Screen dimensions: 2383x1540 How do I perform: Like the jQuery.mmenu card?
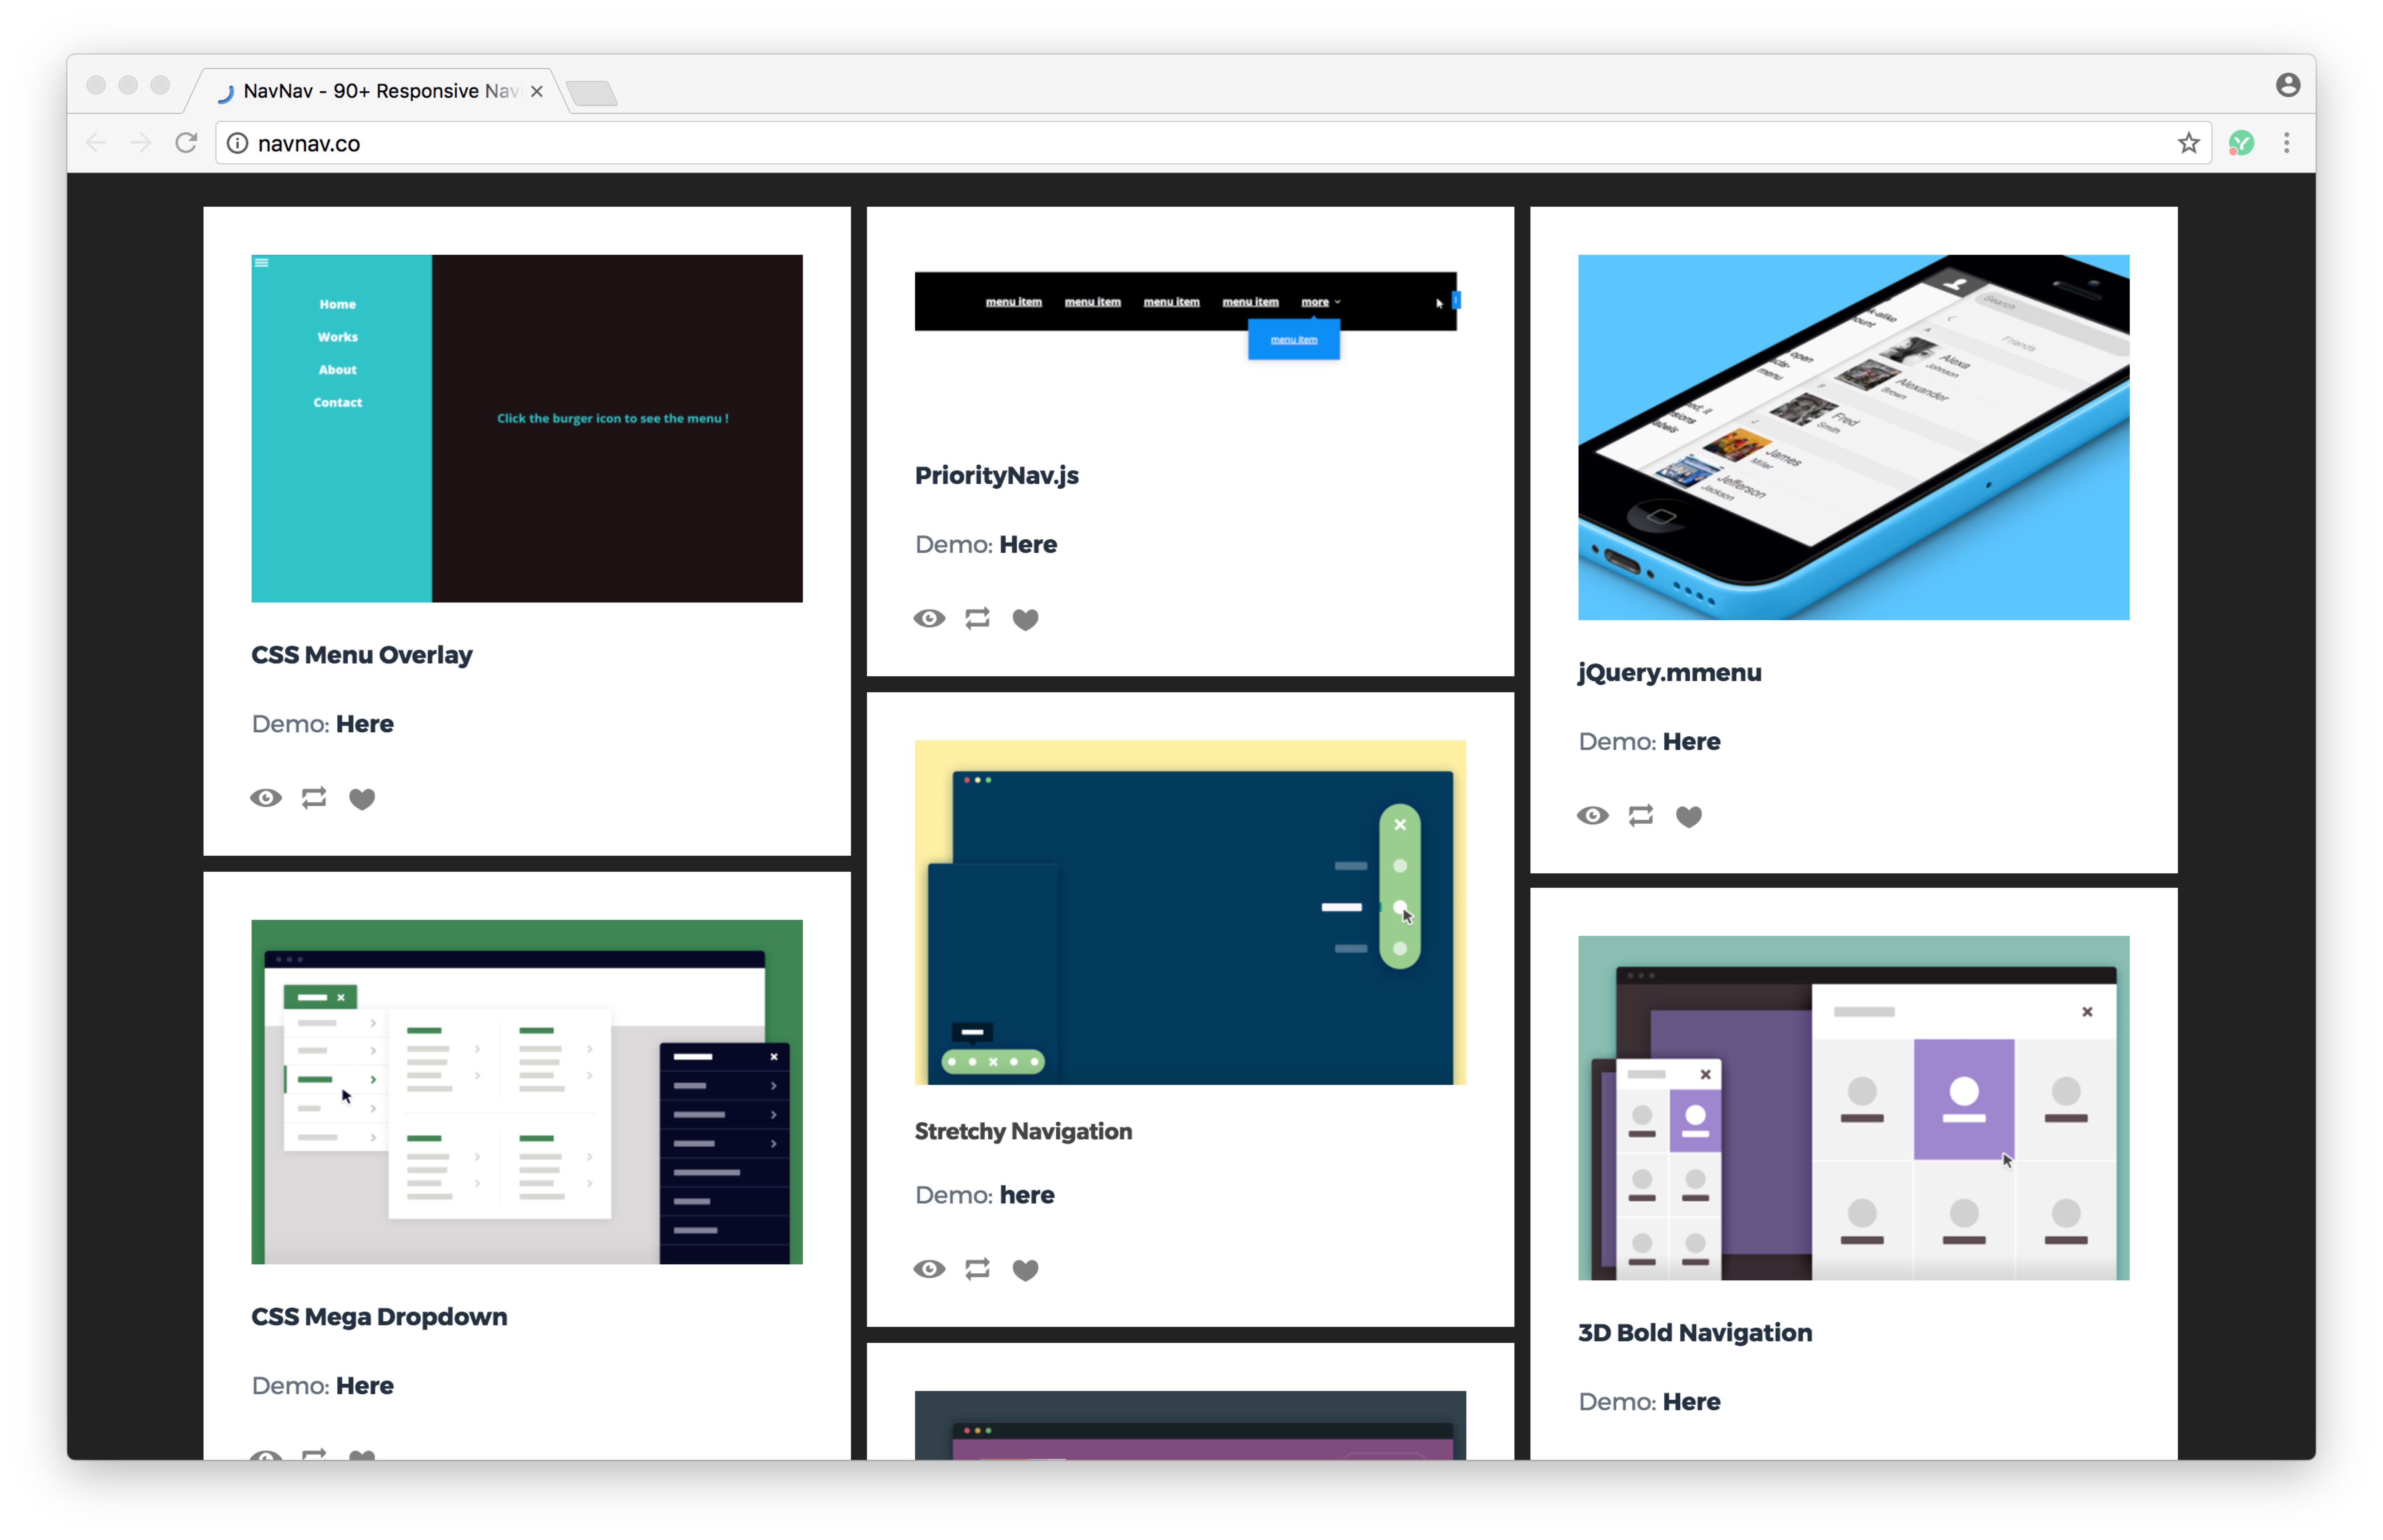click(1689, 817)
